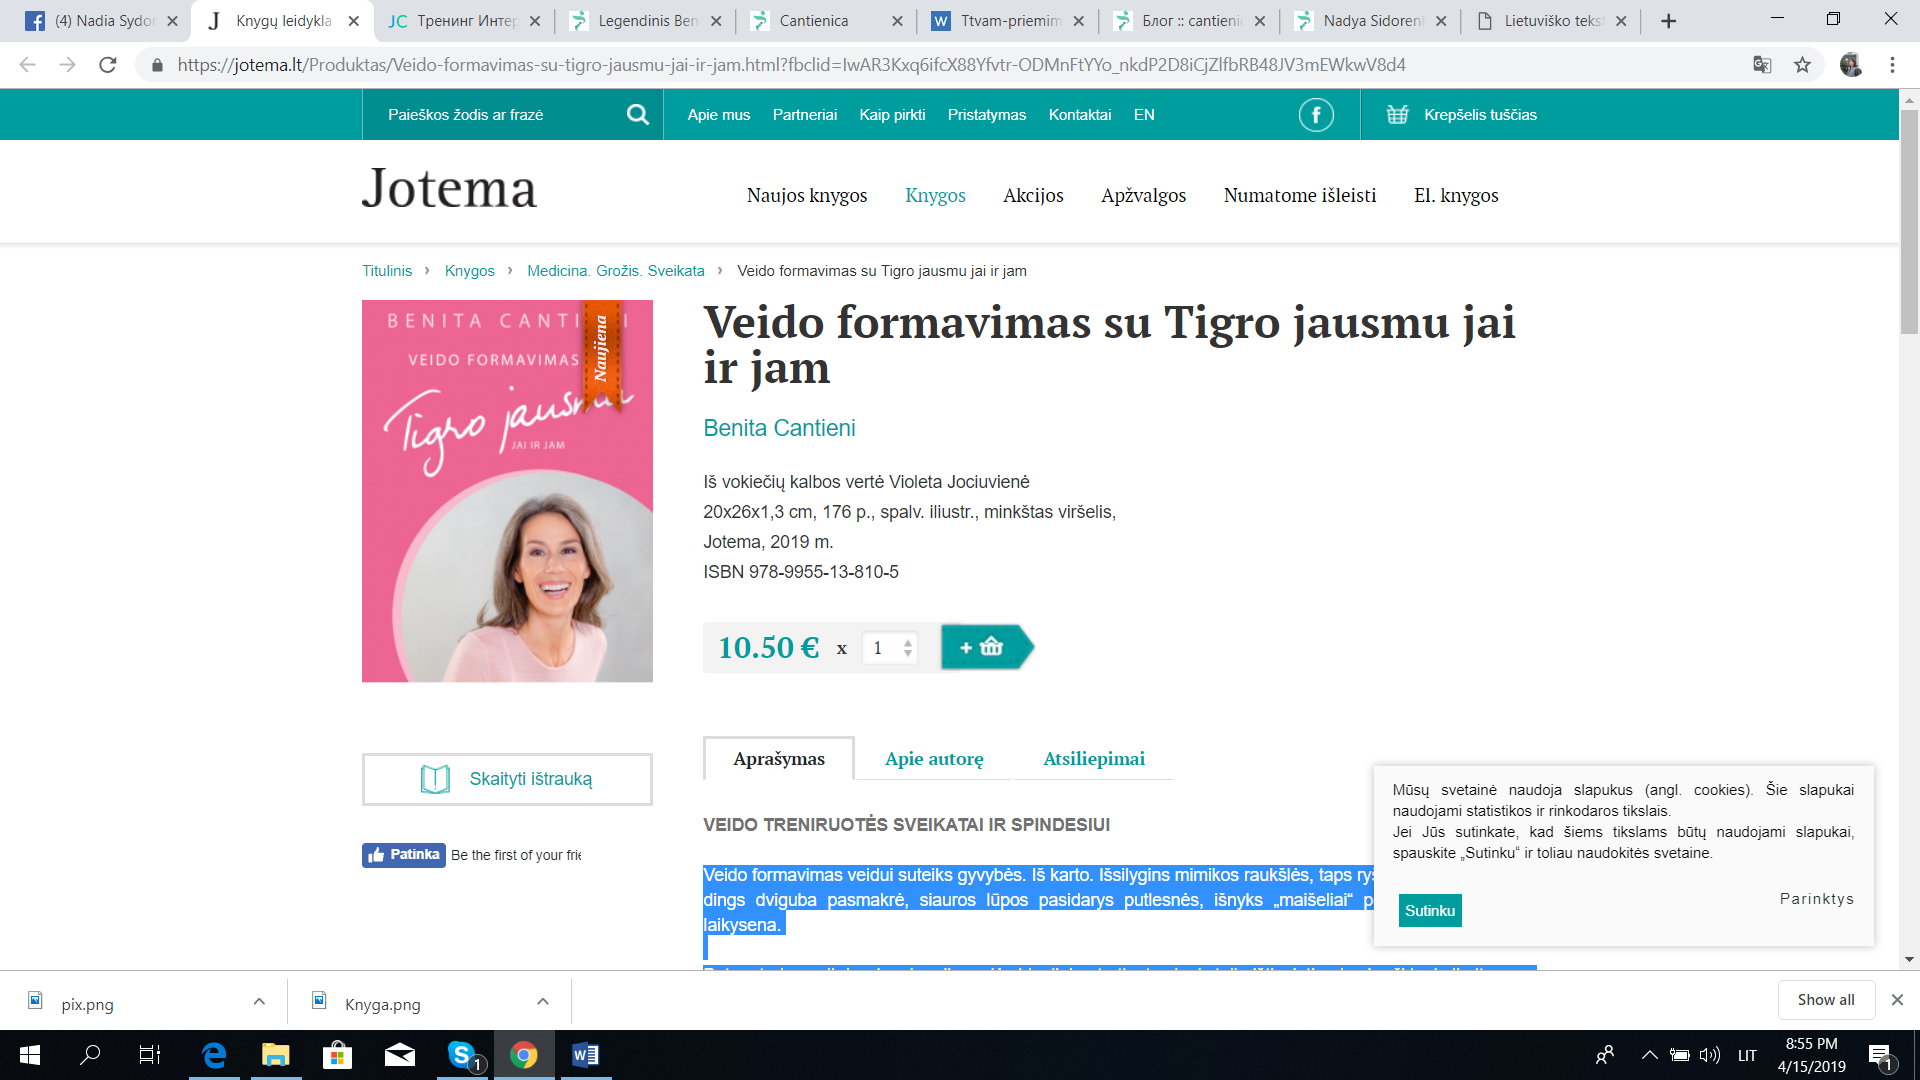Open the shopping basket icon in header
The width and height of the screenshot is (1920, 1080).
click(1397, 115)
